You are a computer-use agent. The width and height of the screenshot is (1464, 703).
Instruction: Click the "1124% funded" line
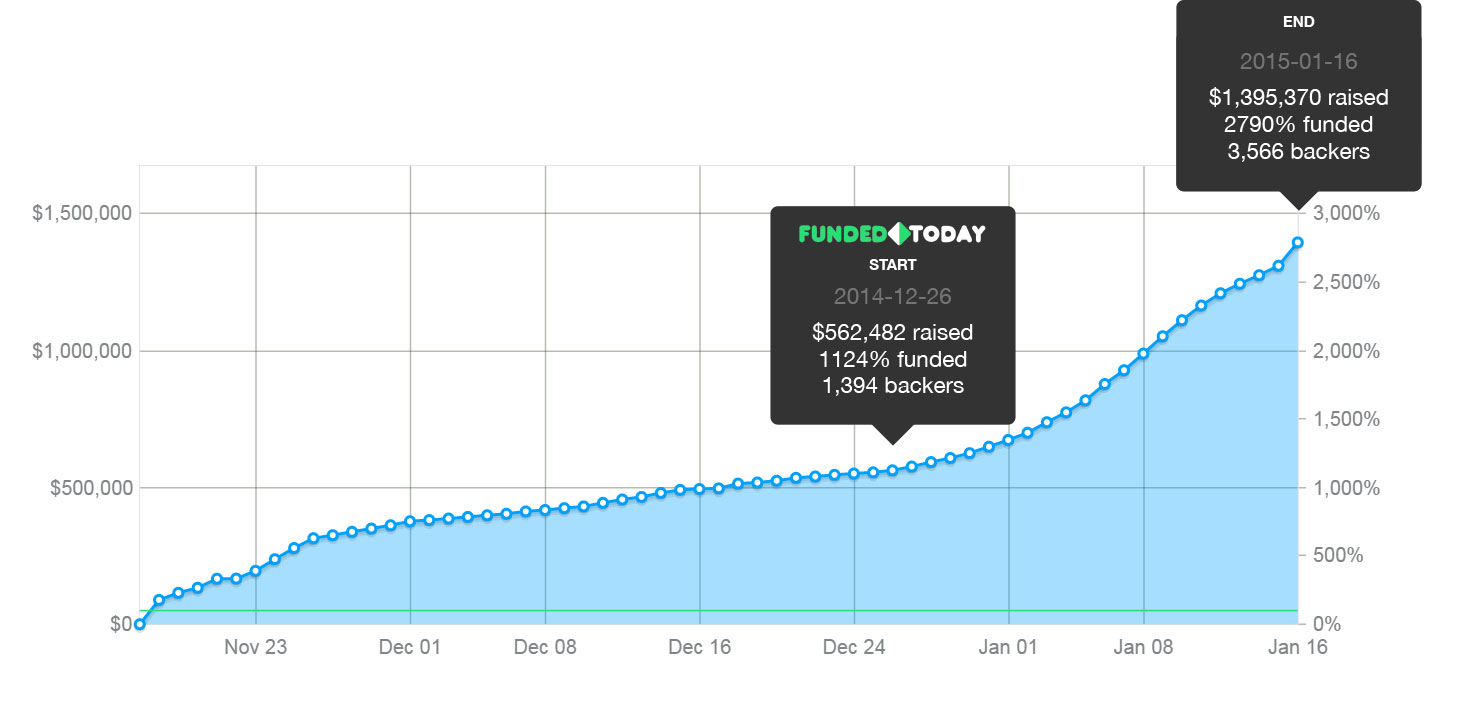[x=892, y=359]
